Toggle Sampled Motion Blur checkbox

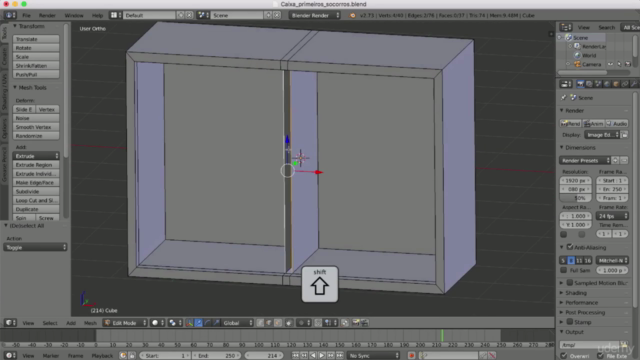coord(570,282)
